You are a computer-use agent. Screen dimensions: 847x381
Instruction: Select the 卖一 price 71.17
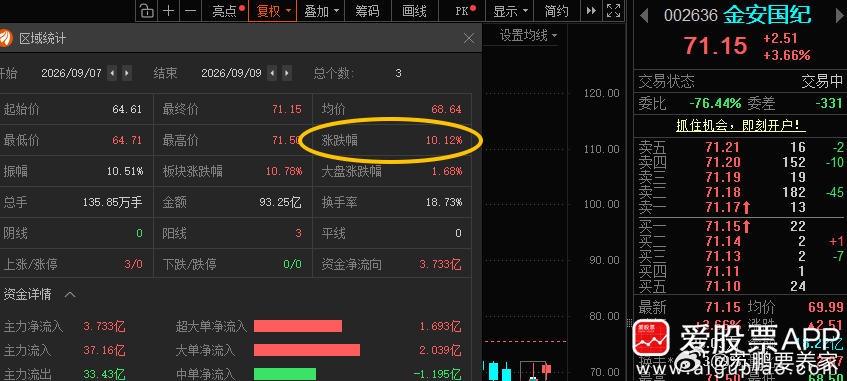pyautogui.click(x=722, y=207)
